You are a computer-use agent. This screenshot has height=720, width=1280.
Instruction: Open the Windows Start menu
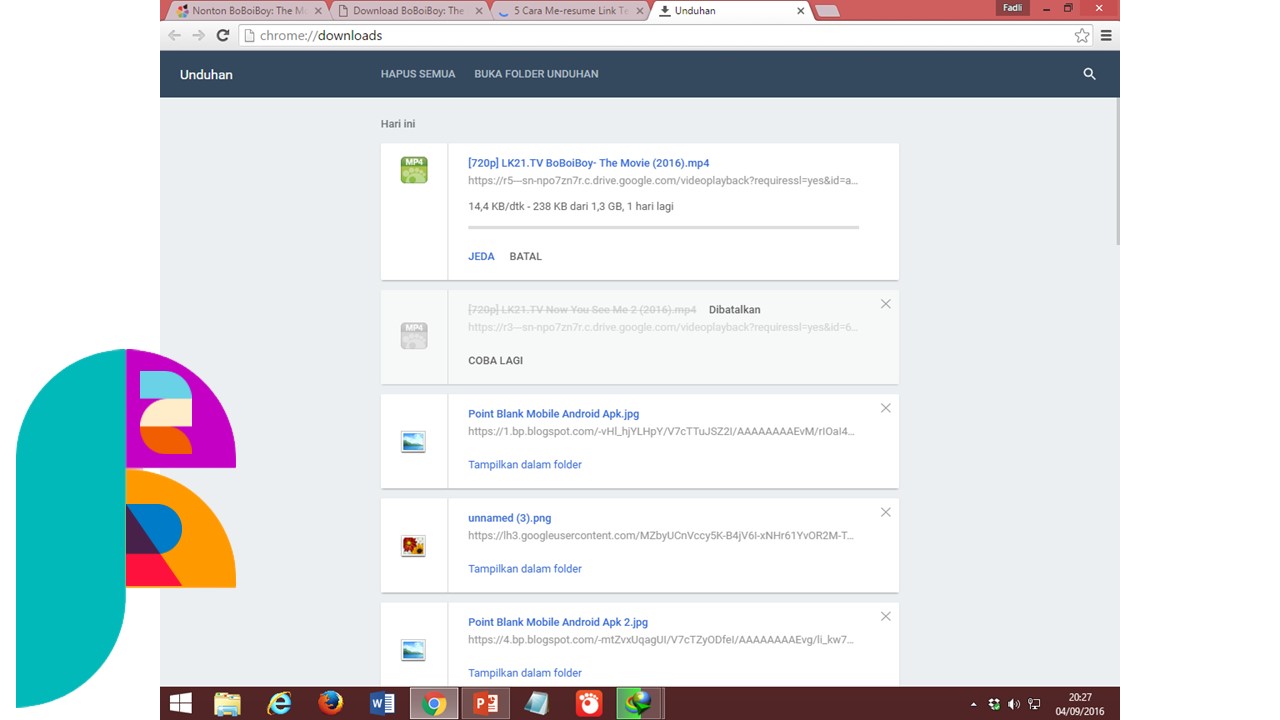[181, 704]
